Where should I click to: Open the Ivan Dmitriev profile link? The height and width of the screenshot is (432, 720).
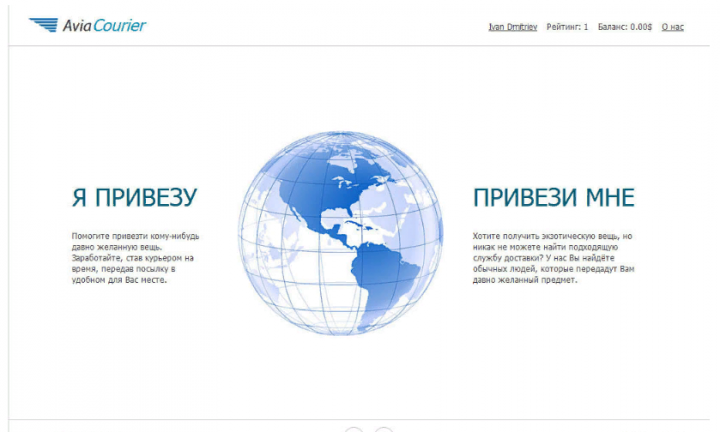512,27
